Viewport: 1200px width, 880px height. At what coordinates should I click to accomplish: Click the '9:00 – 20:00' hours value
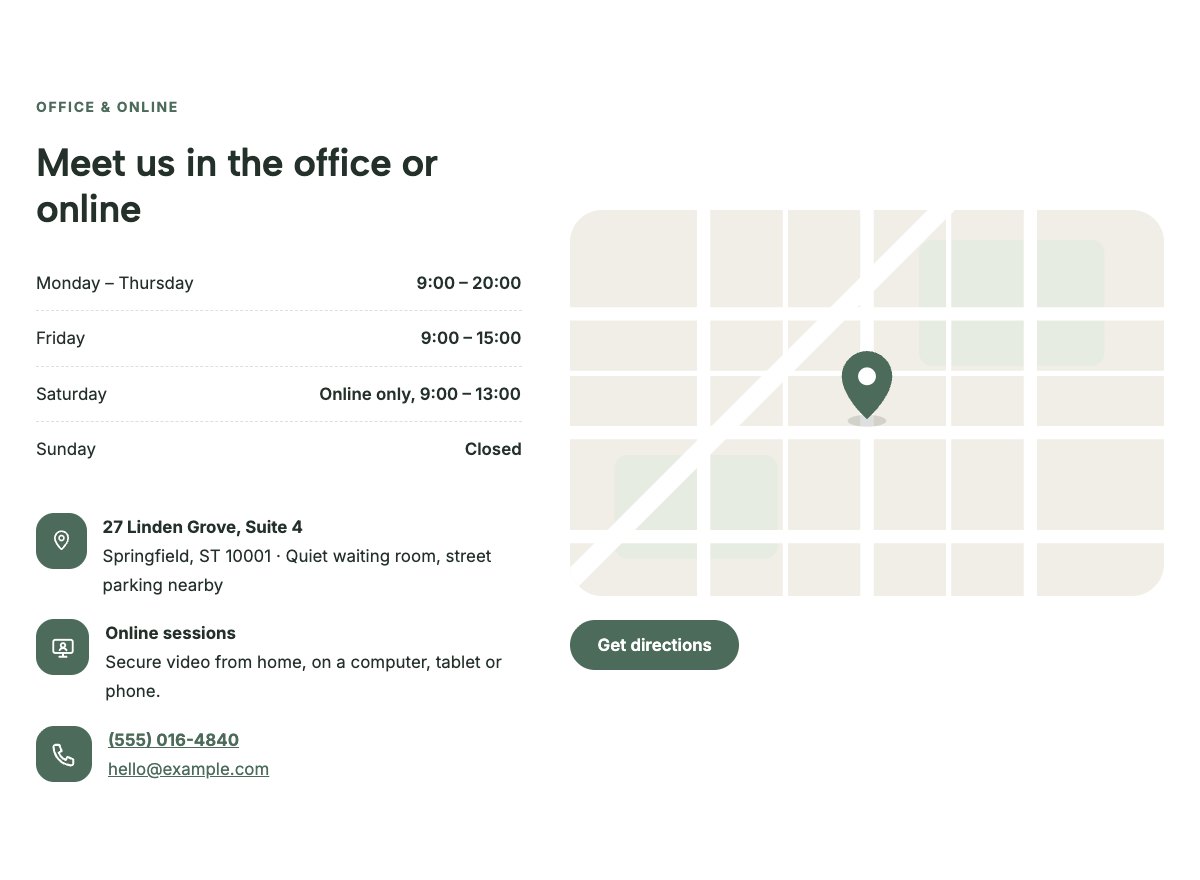[x=469, y=283]
